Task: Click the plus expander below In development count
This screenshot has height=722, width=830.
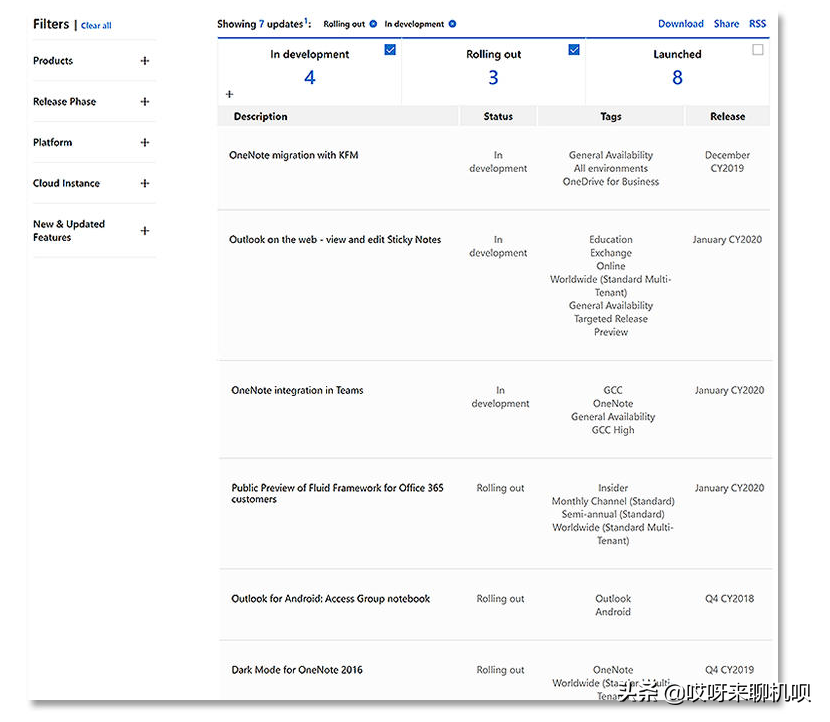Action: pos(229,94)
